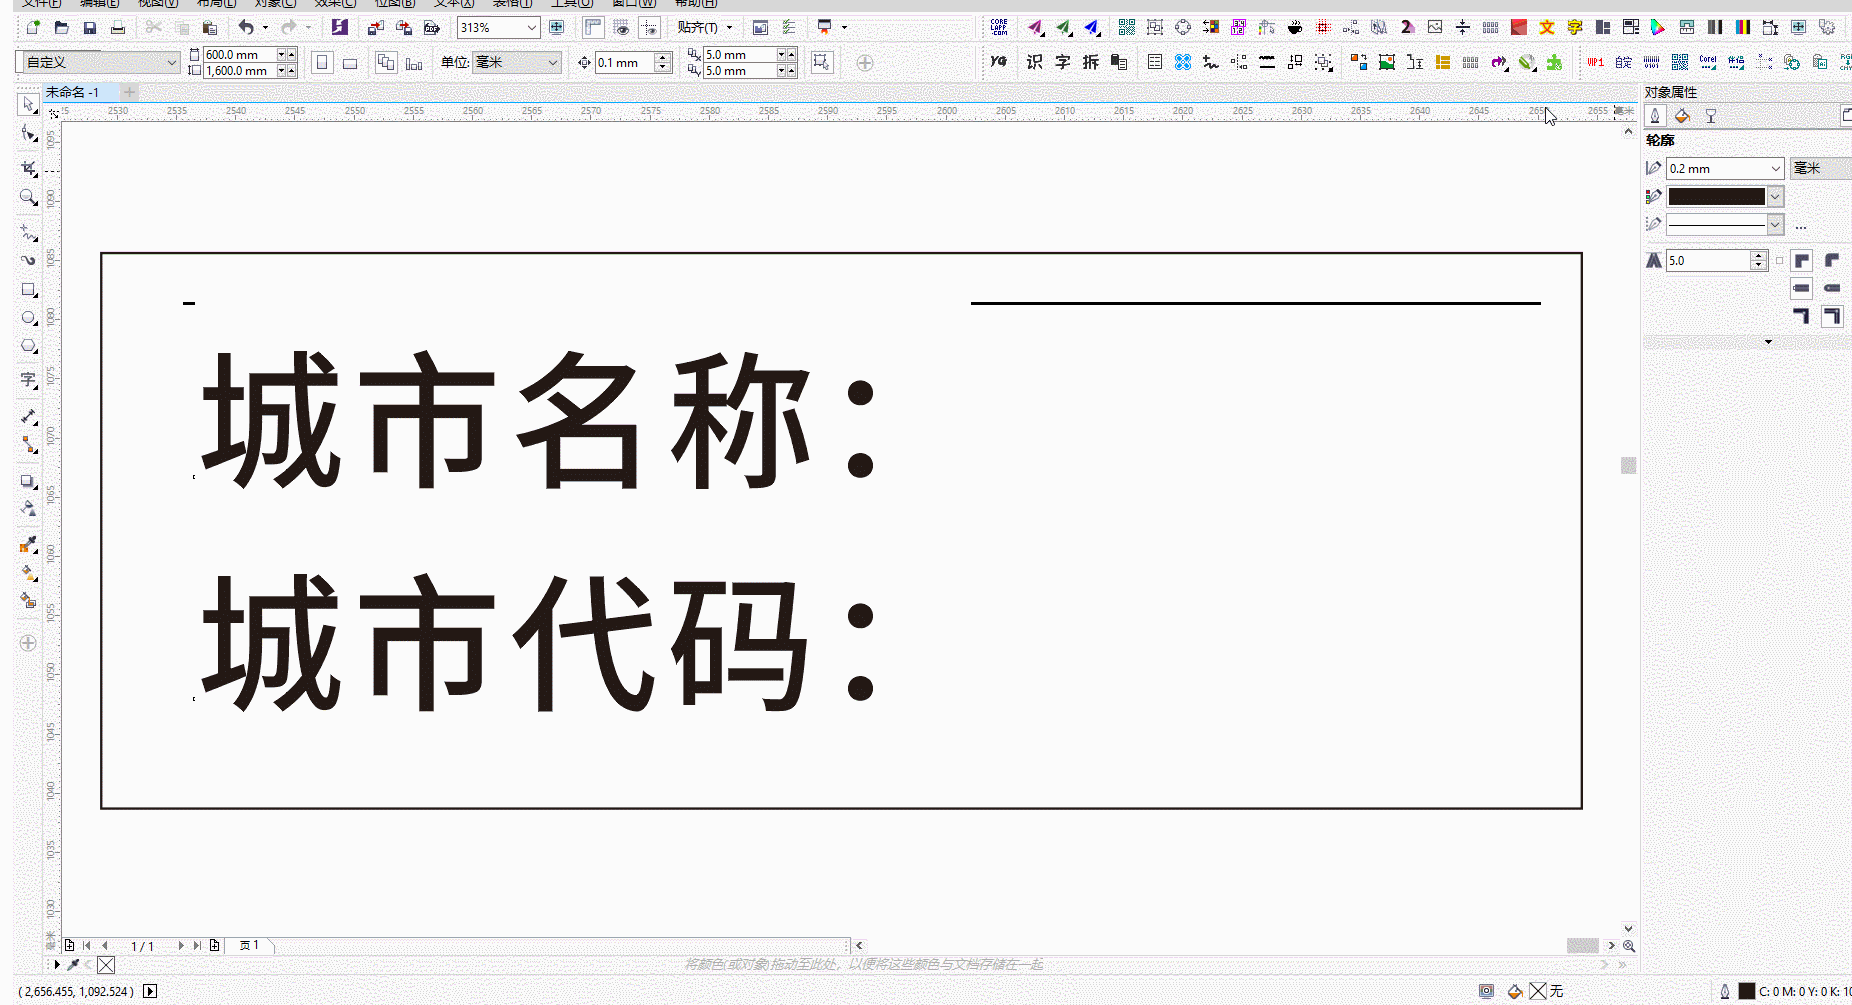The image size is (1852, 1005).
Task: Switch to Outline tab in Object Properties
Action: 1655,116
